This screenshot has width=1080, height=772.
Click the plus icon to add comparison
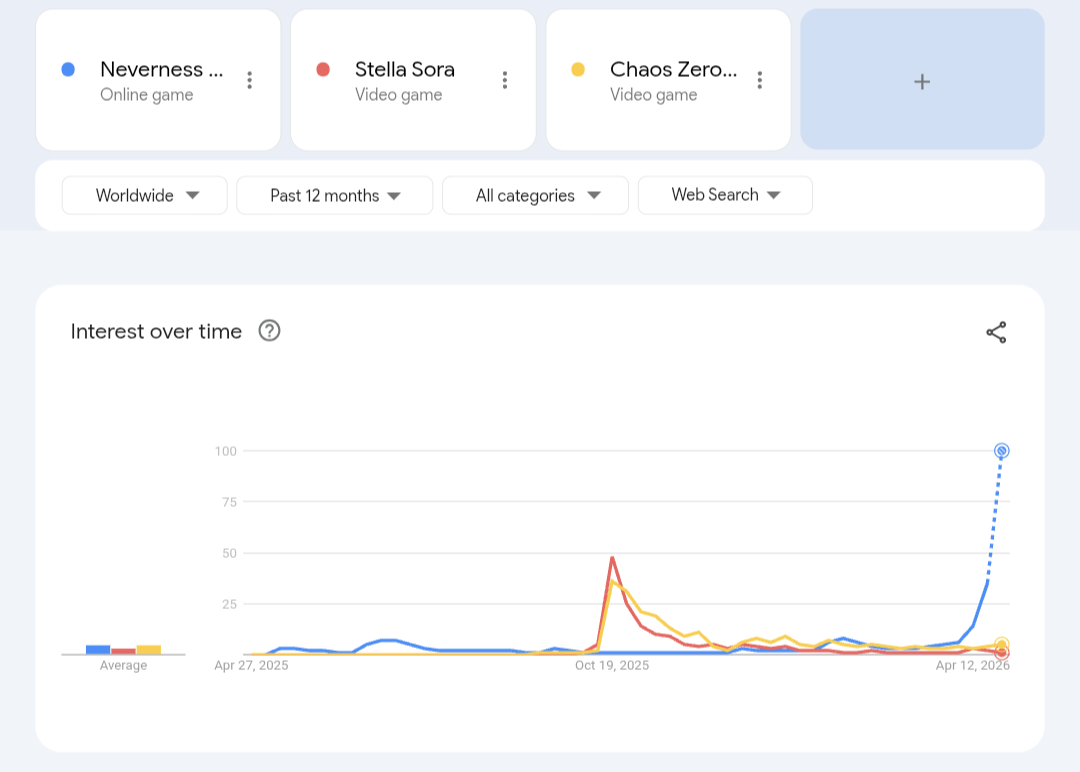pos(922,81)
